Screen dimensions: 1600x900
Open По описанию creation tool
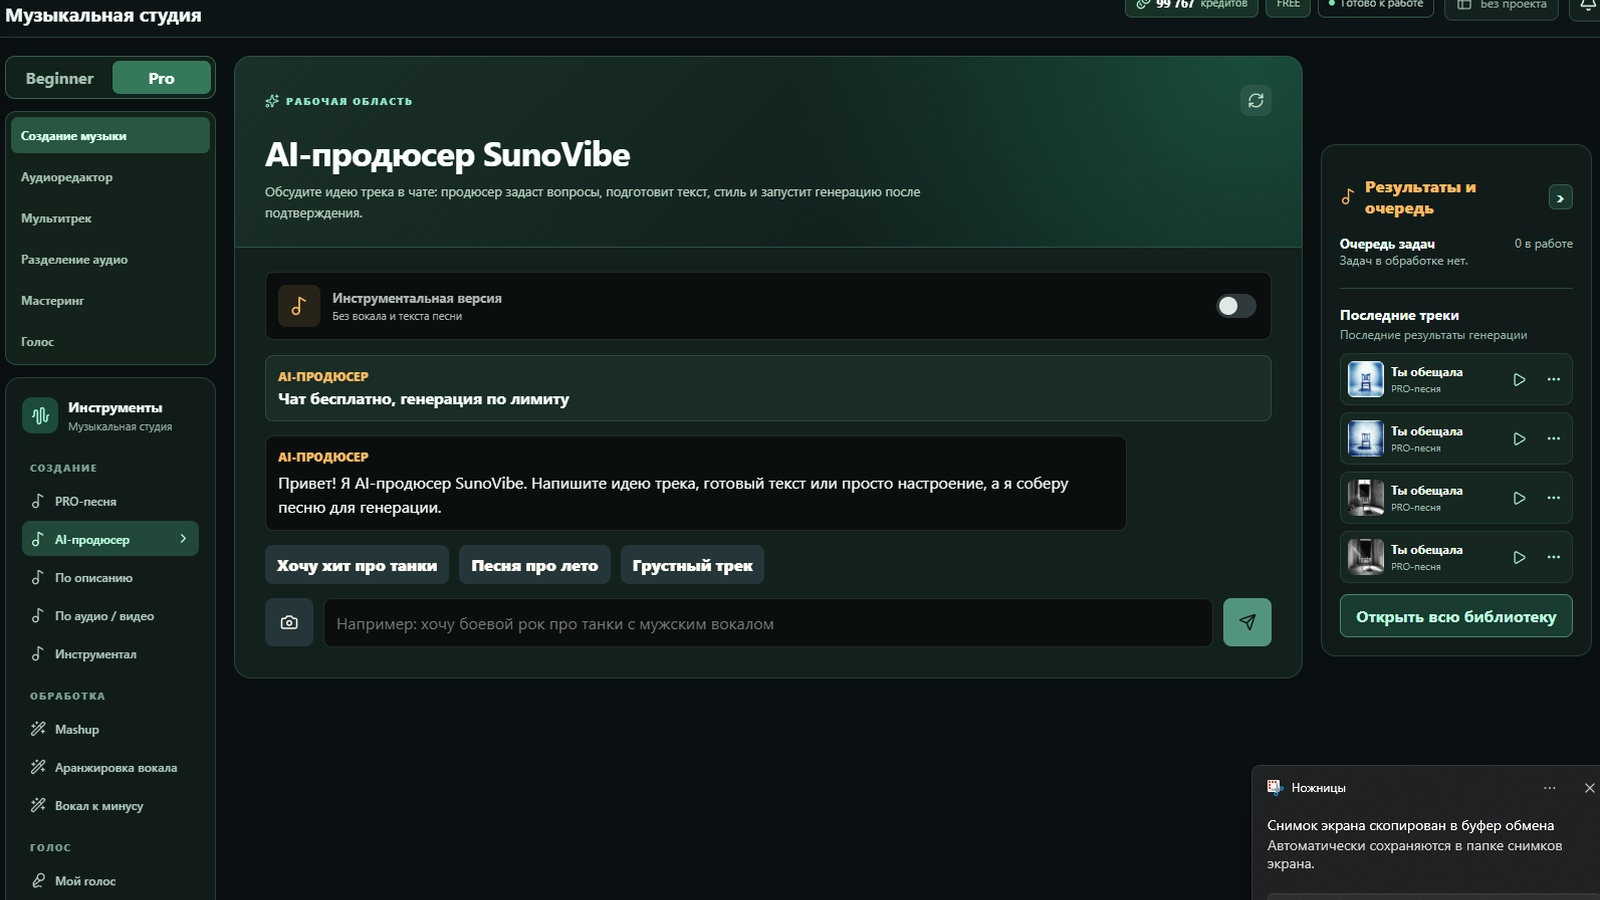(x=110, y=578)
